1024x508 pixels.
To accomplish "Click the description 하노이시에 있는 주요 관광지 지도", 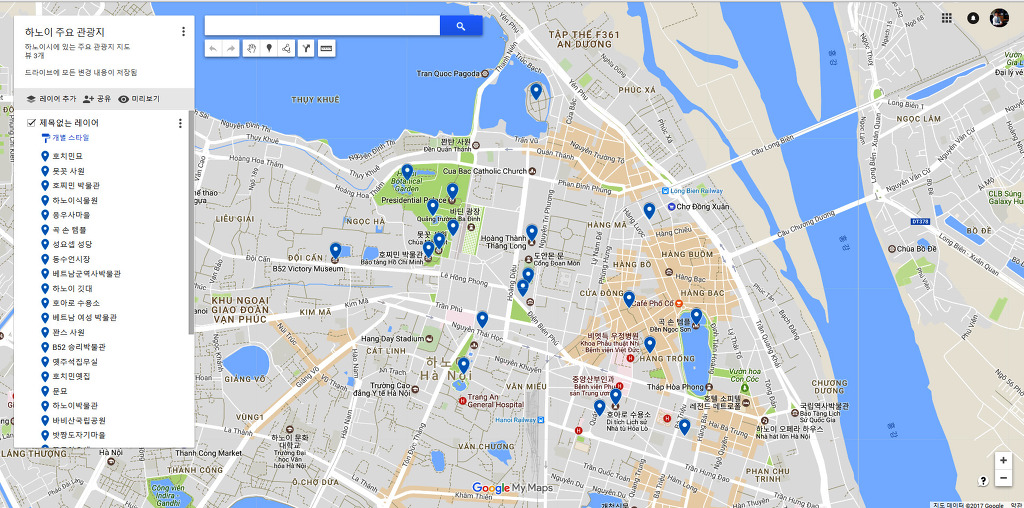I will (77, 46).
